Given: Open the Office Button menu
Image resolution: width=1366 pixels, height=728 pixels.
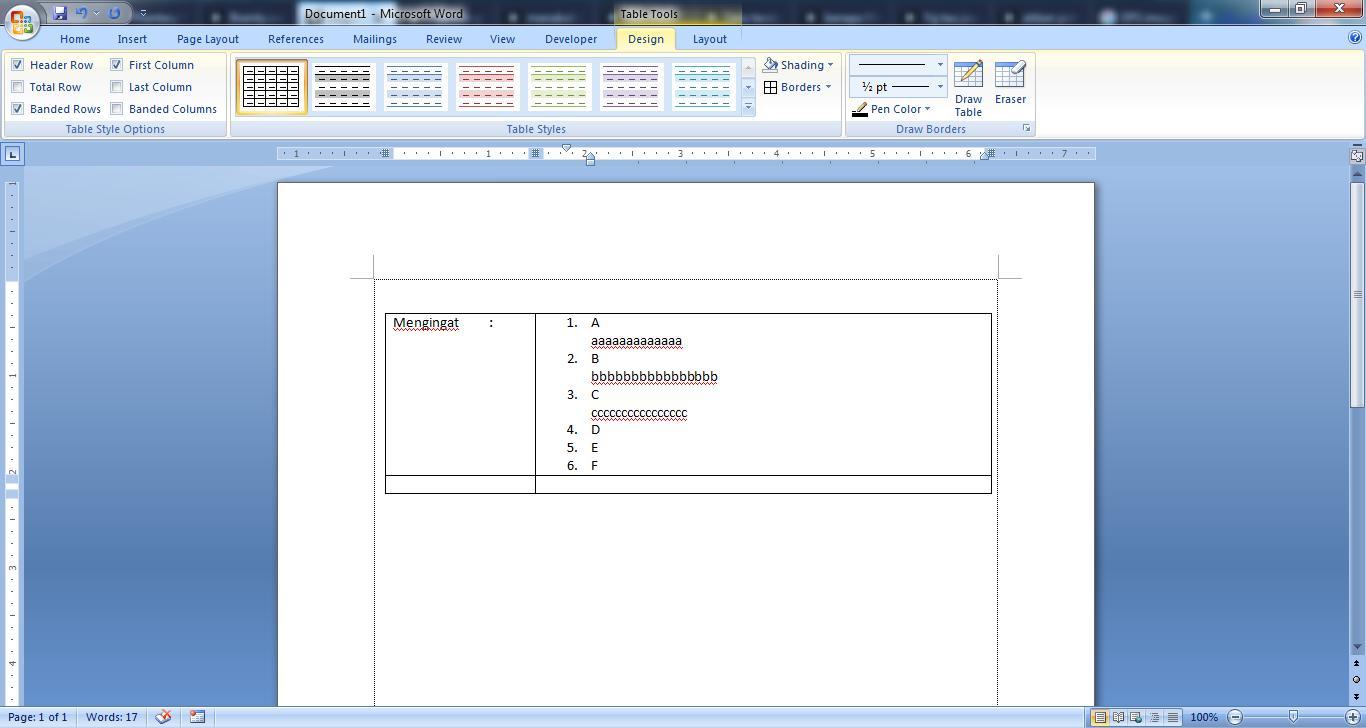Looking at the screenshot, I should coord(21,21).
